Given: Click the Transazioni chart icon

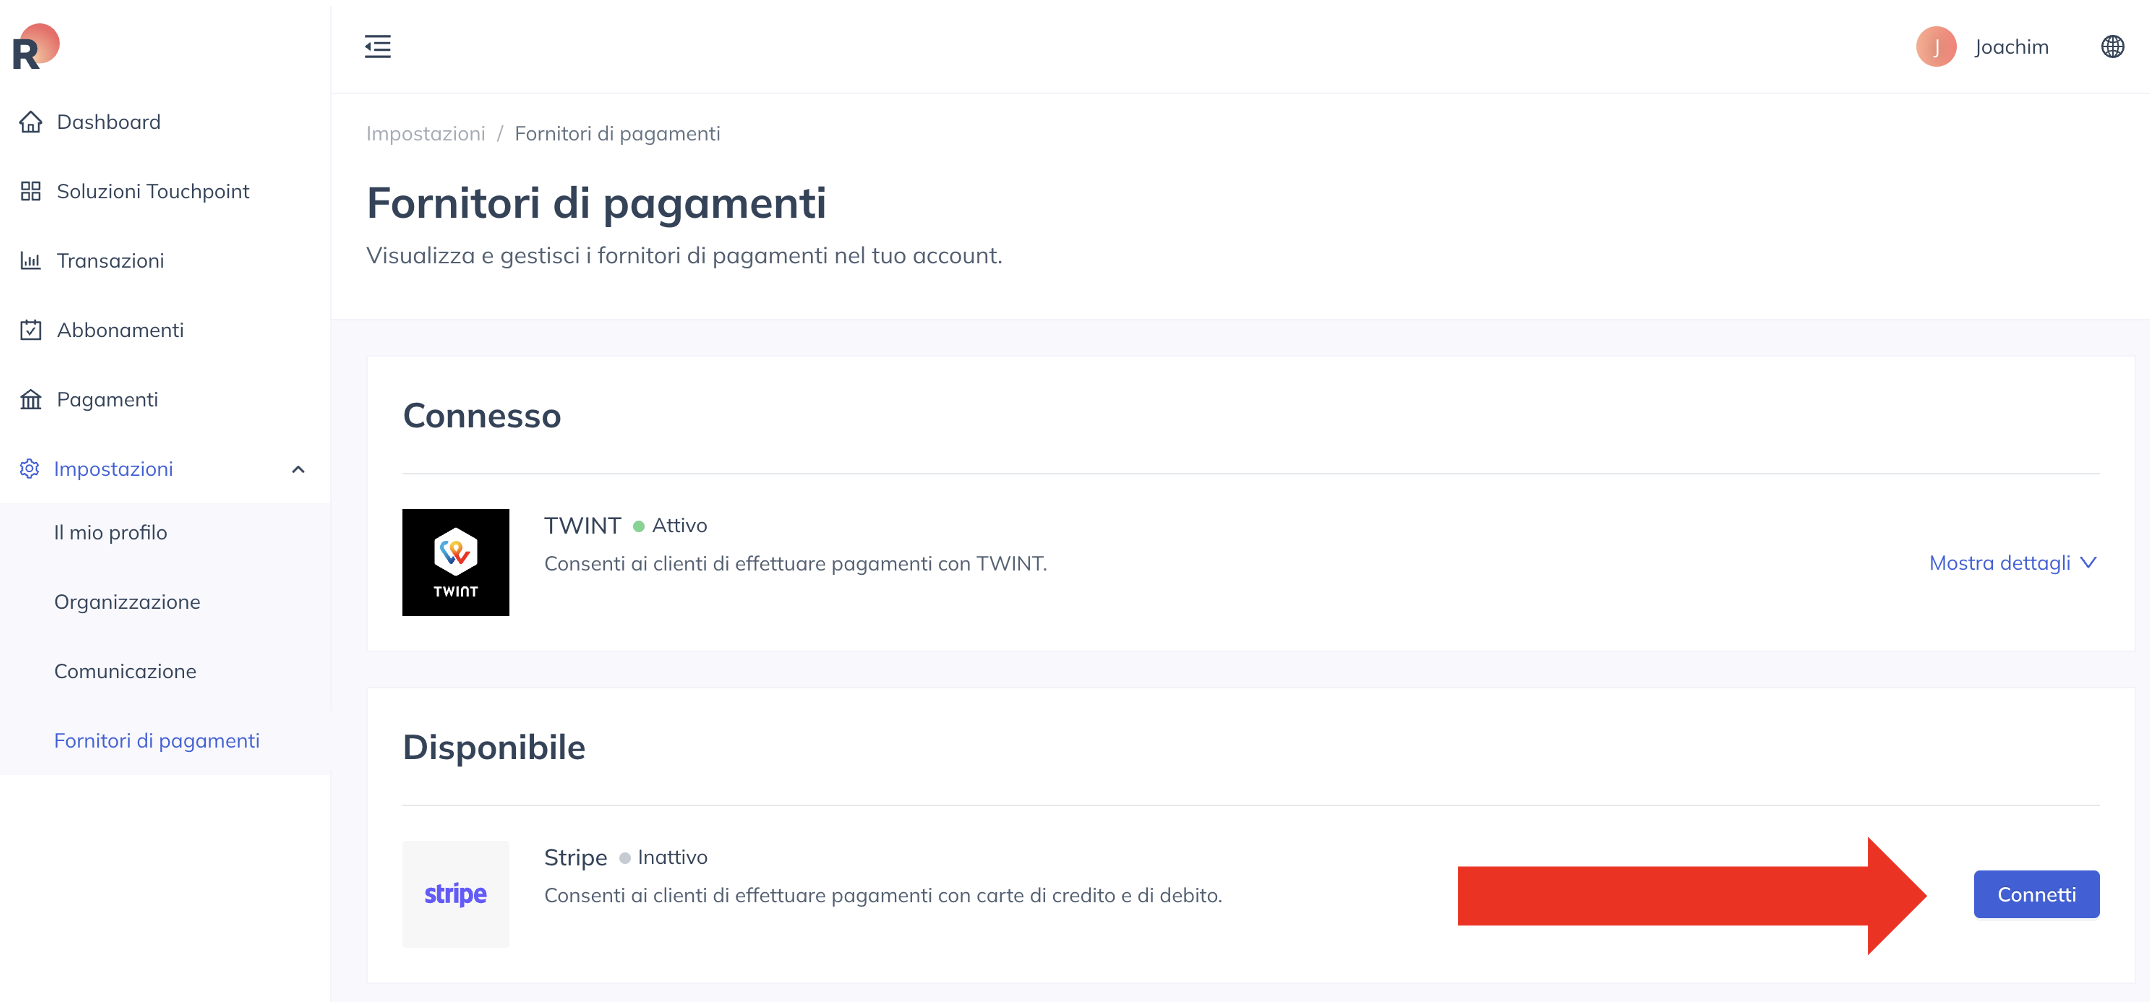Looking at the screenshot, I should (x=31, y=261).
